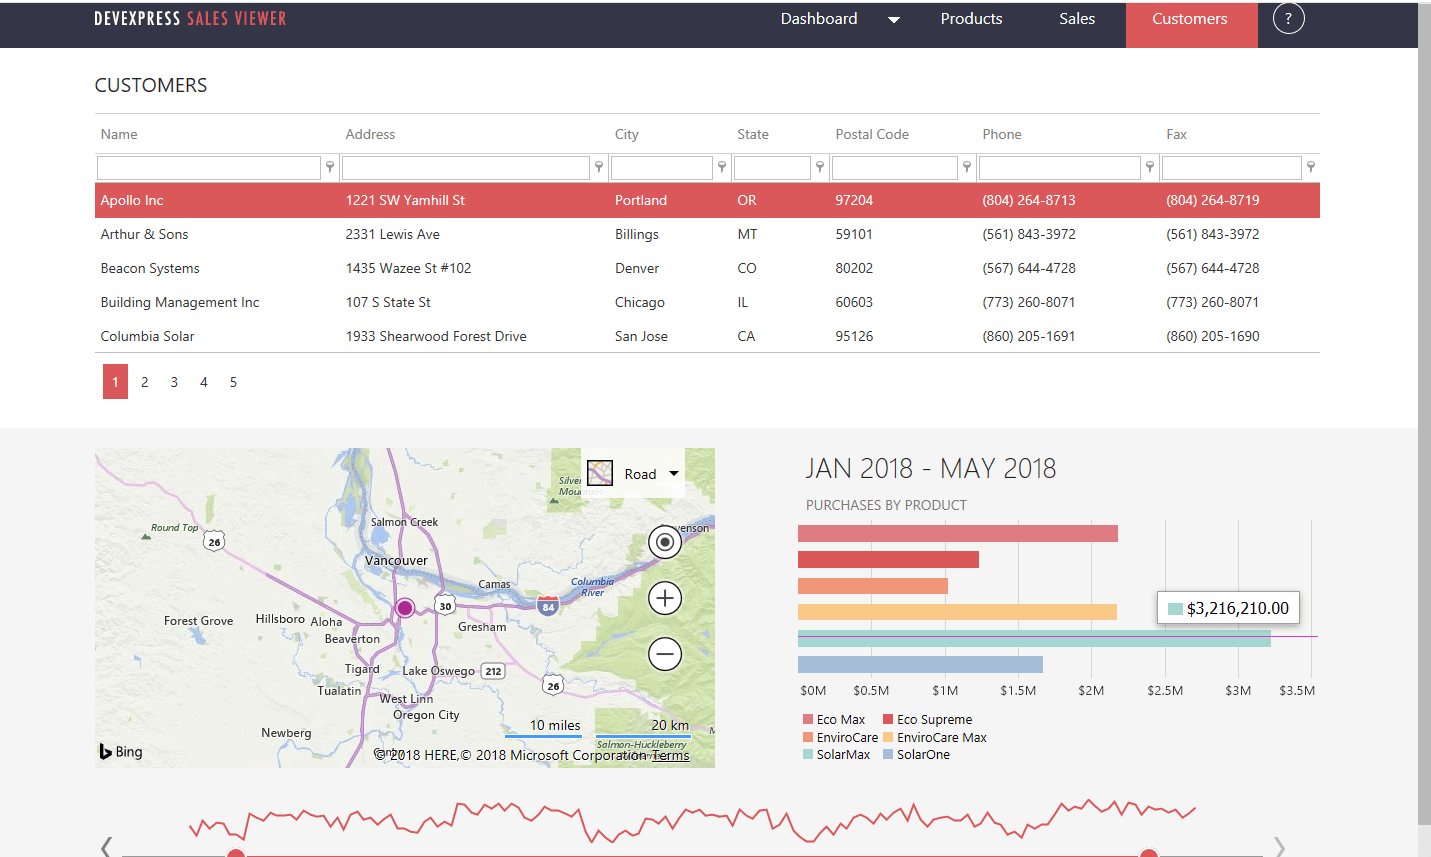Click the Fax filter input field
This screenshot has height=857, width=1431.
click(1232, 167)
